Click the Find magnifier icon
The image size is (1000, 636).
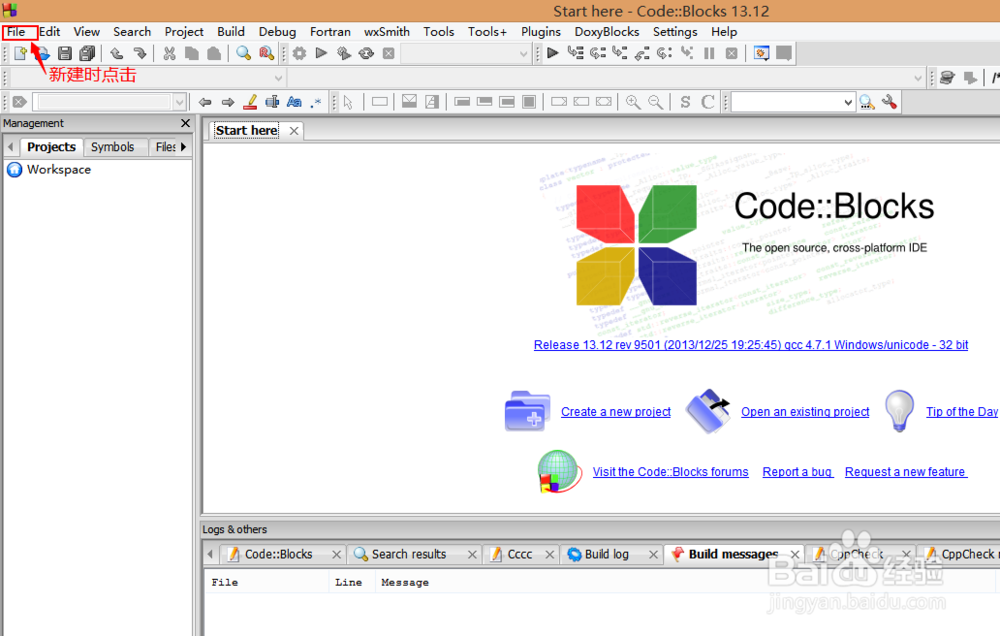[243, 54]
